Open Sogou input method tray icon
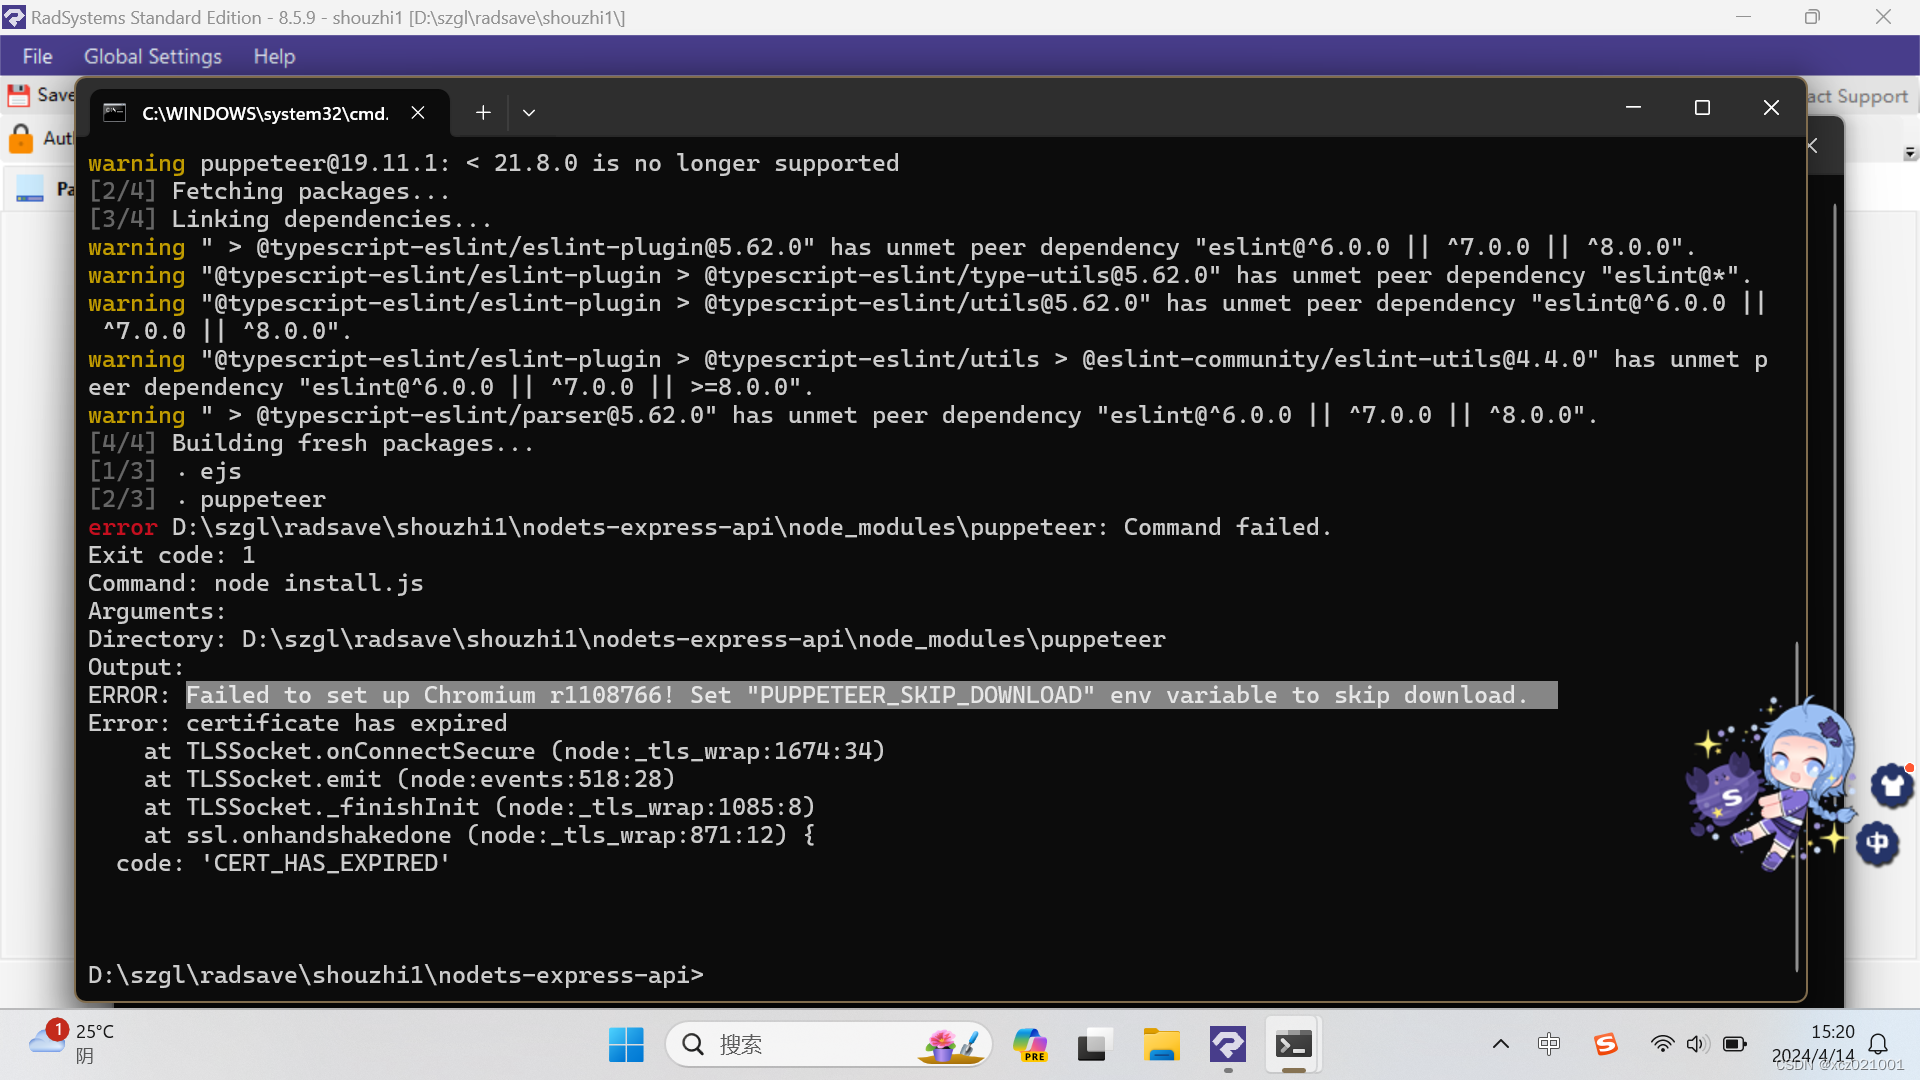Viewport: 1920px width, 1080px height. point(1606,1044)
